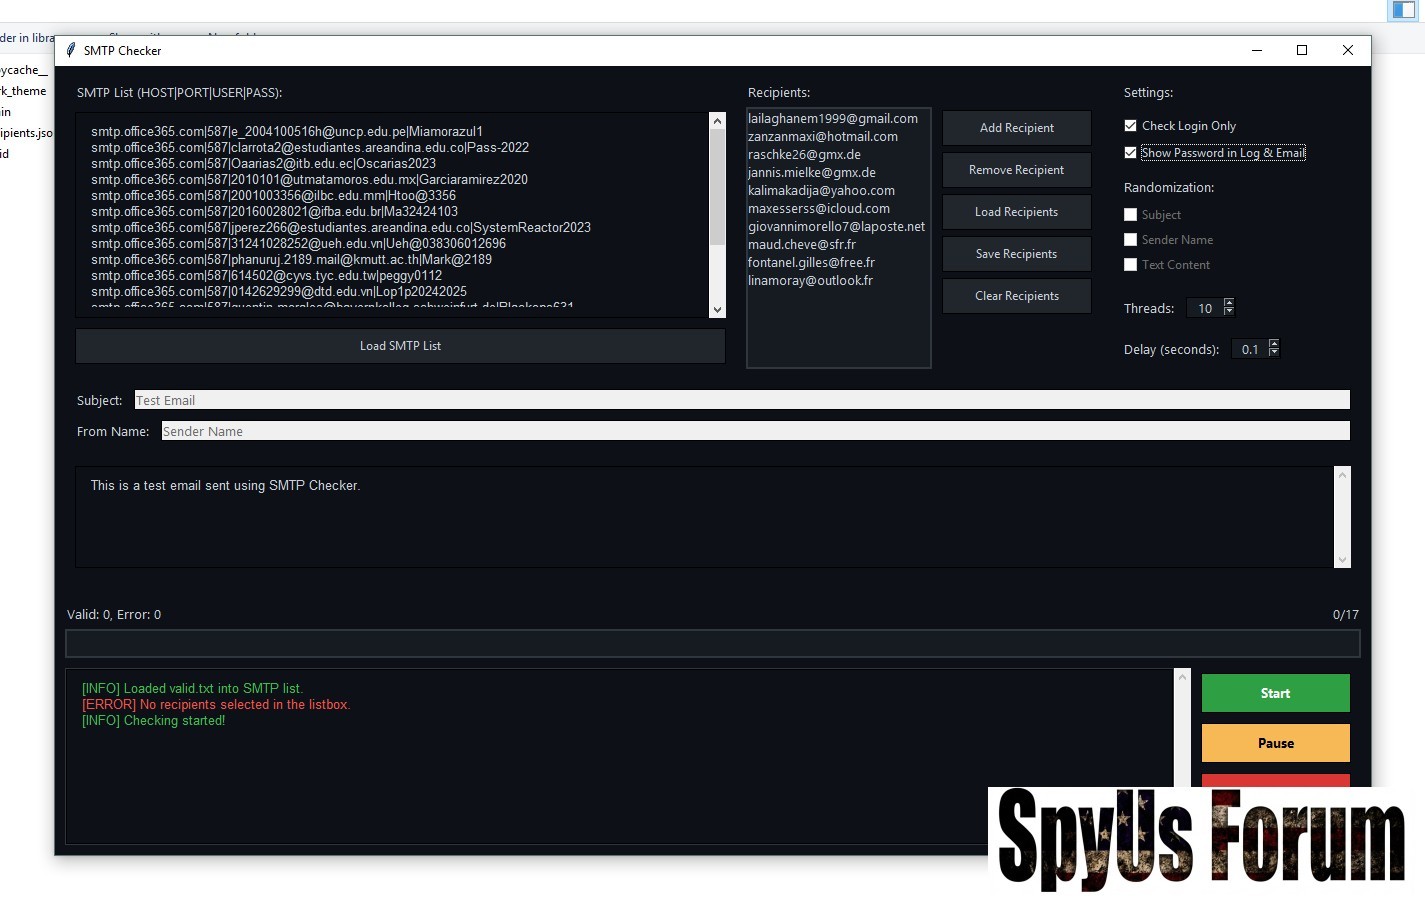Click the log panel scroll-up arrow

click(x=1183, y=678)
